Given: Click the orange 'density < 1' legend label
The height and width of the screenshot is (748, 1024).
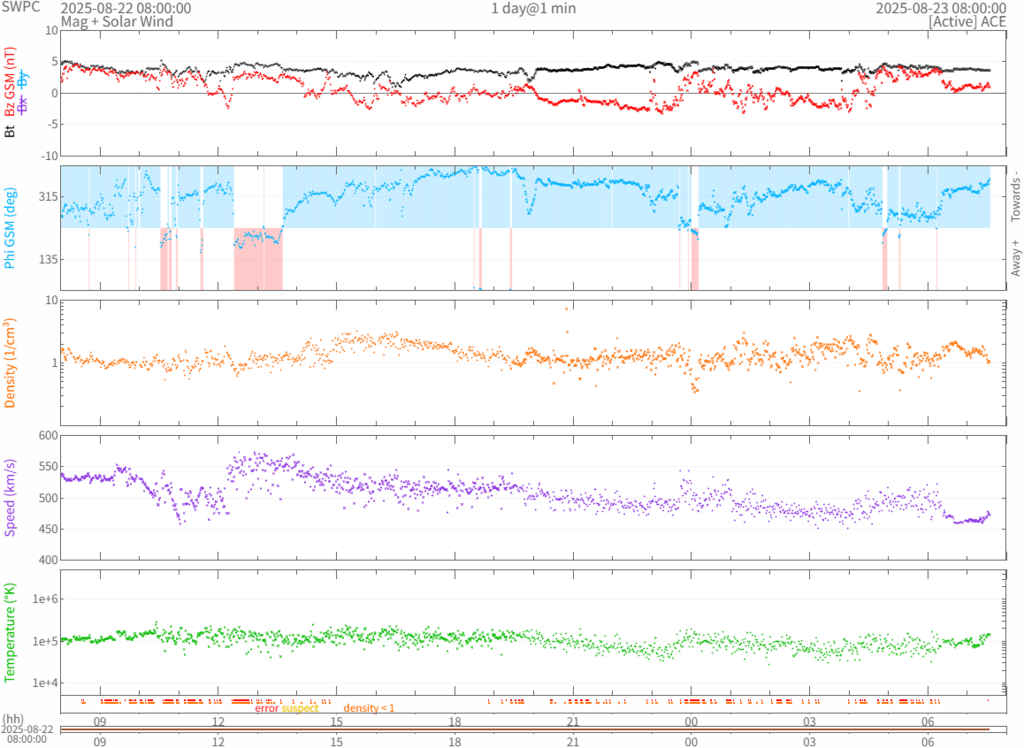Looking at the screenshot, I should click(x=369, y=709).
